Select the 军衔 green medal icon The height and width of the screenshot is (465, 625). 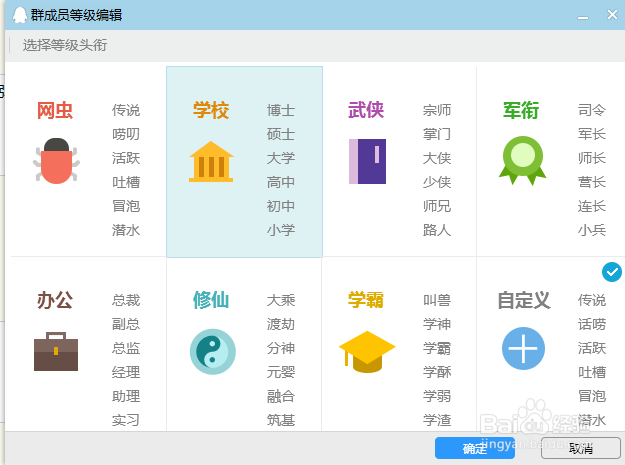(523, 161)
